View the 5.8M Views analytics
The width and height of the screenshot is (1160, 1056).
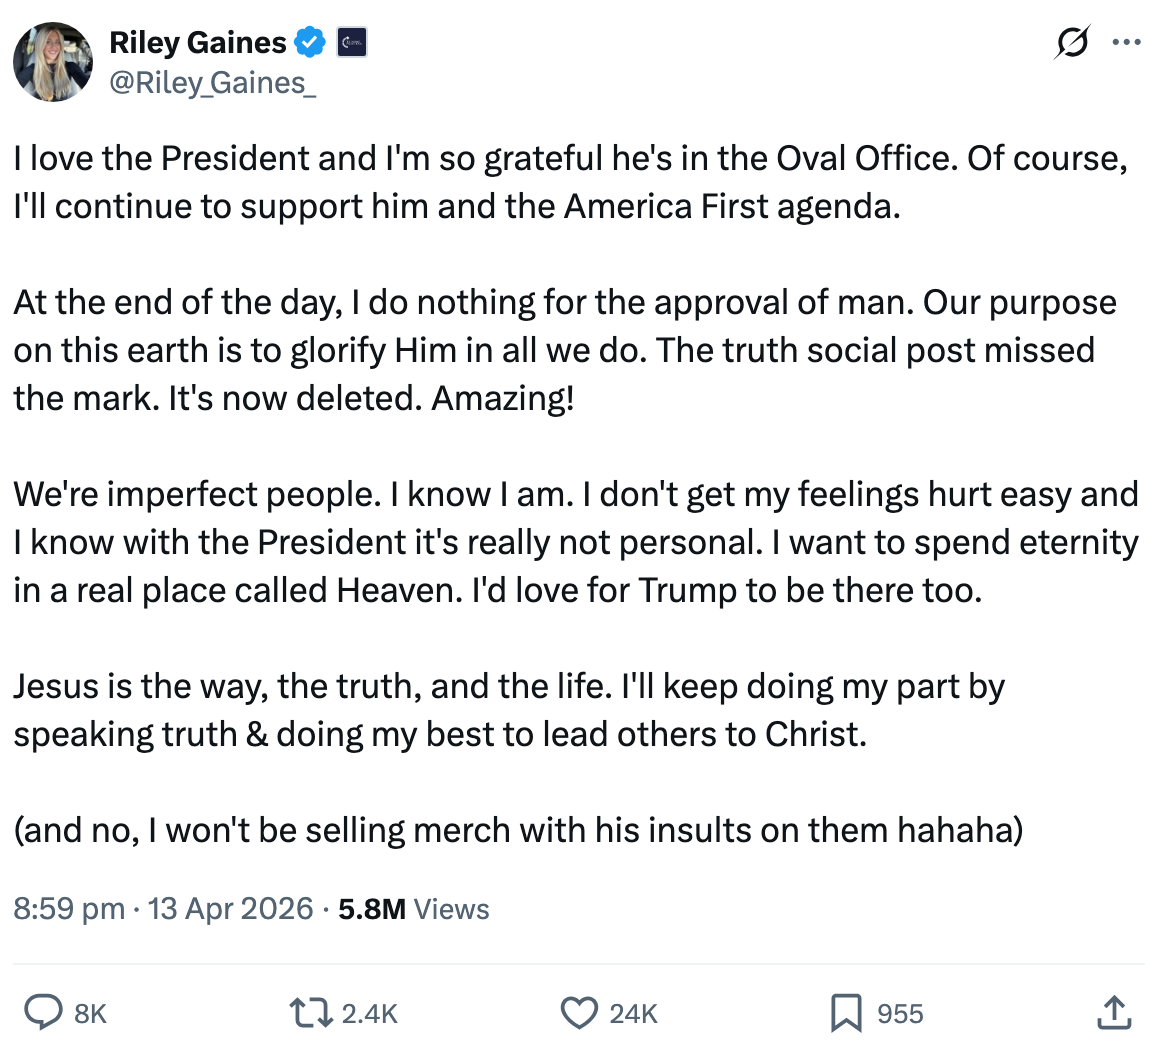414,909
